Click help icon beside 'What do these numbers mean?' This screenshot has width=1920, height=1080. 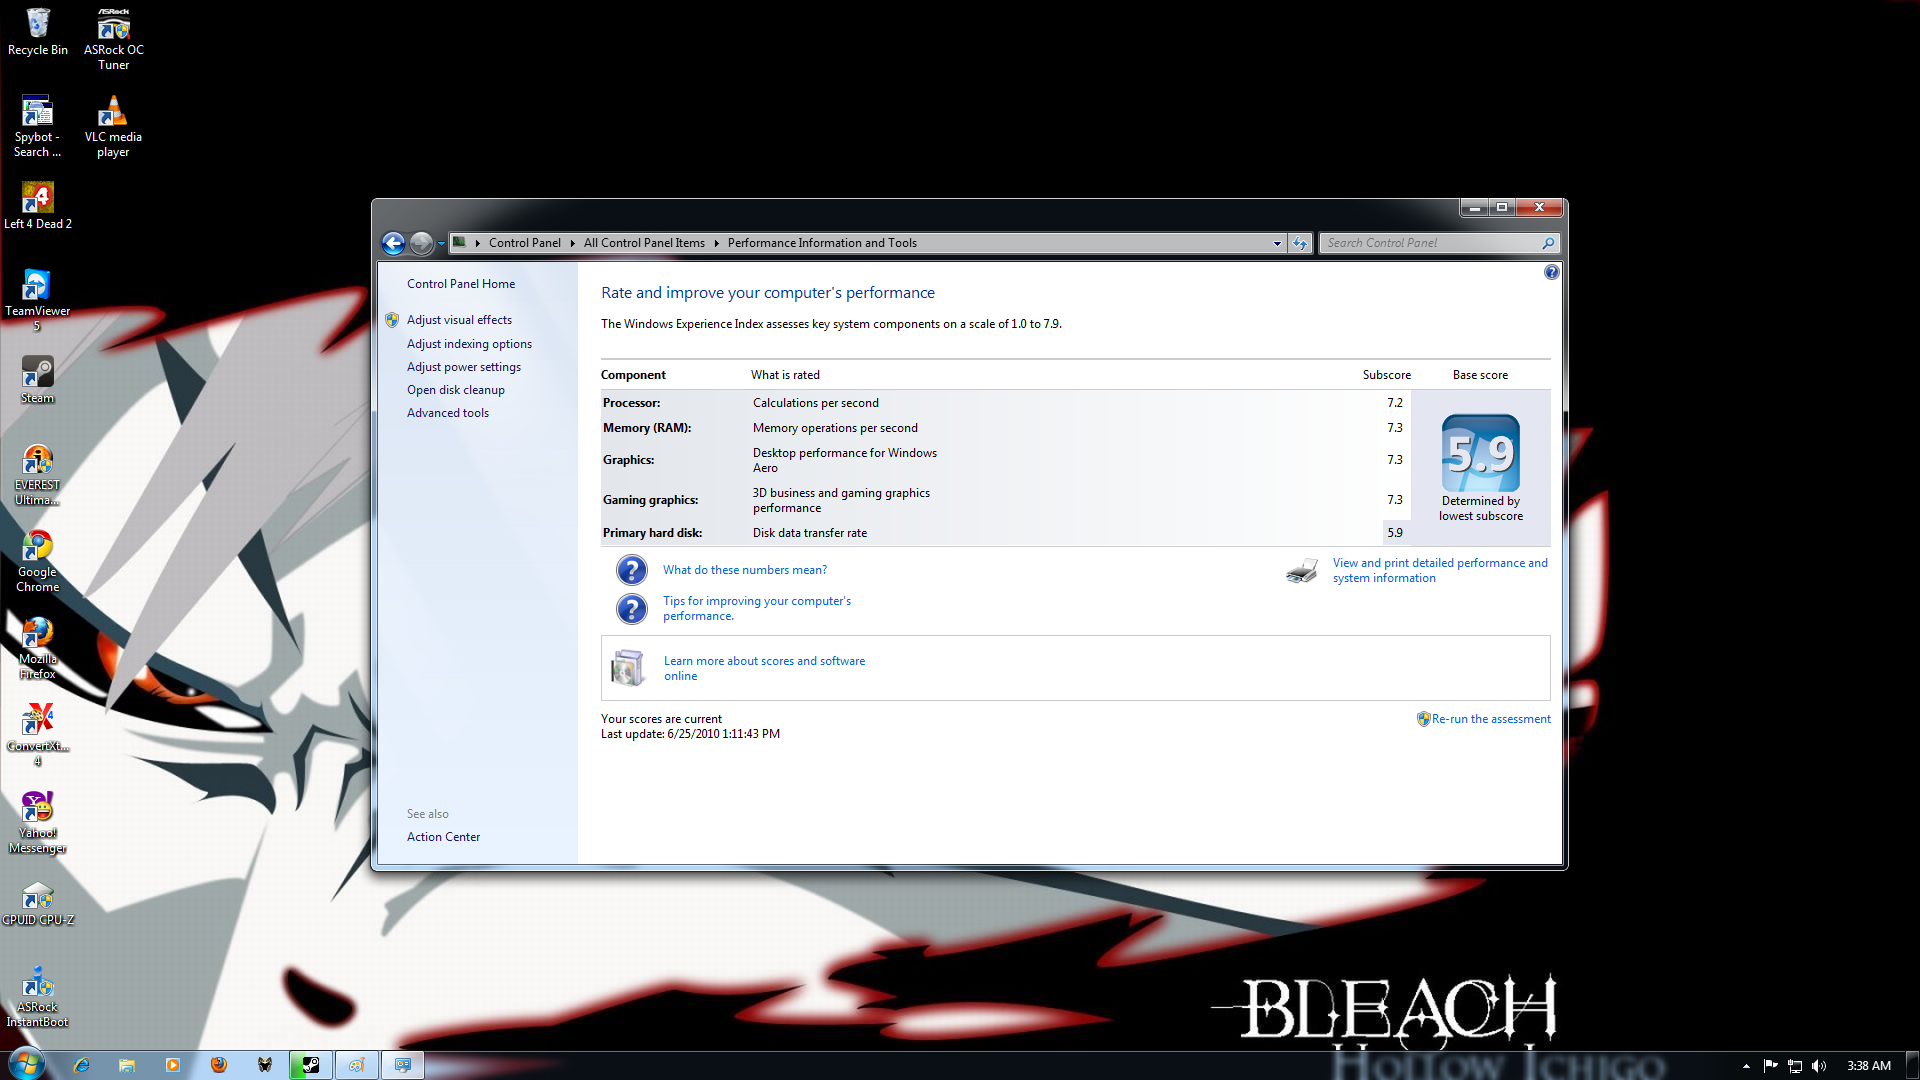(x=631, y=570)
